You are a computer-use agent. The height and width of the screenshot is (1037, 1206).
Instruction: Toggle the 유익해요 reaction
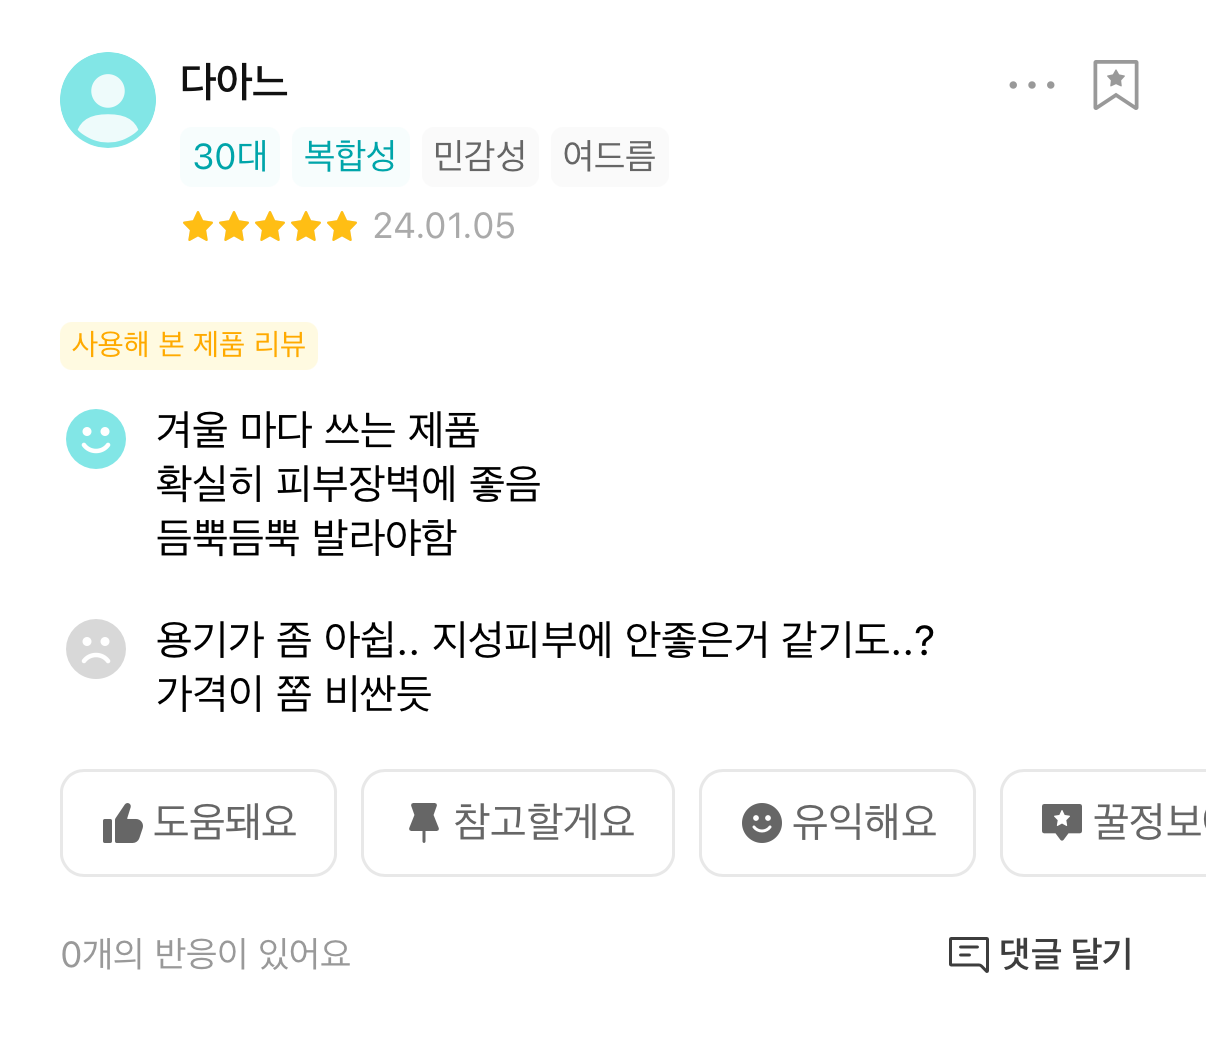(837, 822)
